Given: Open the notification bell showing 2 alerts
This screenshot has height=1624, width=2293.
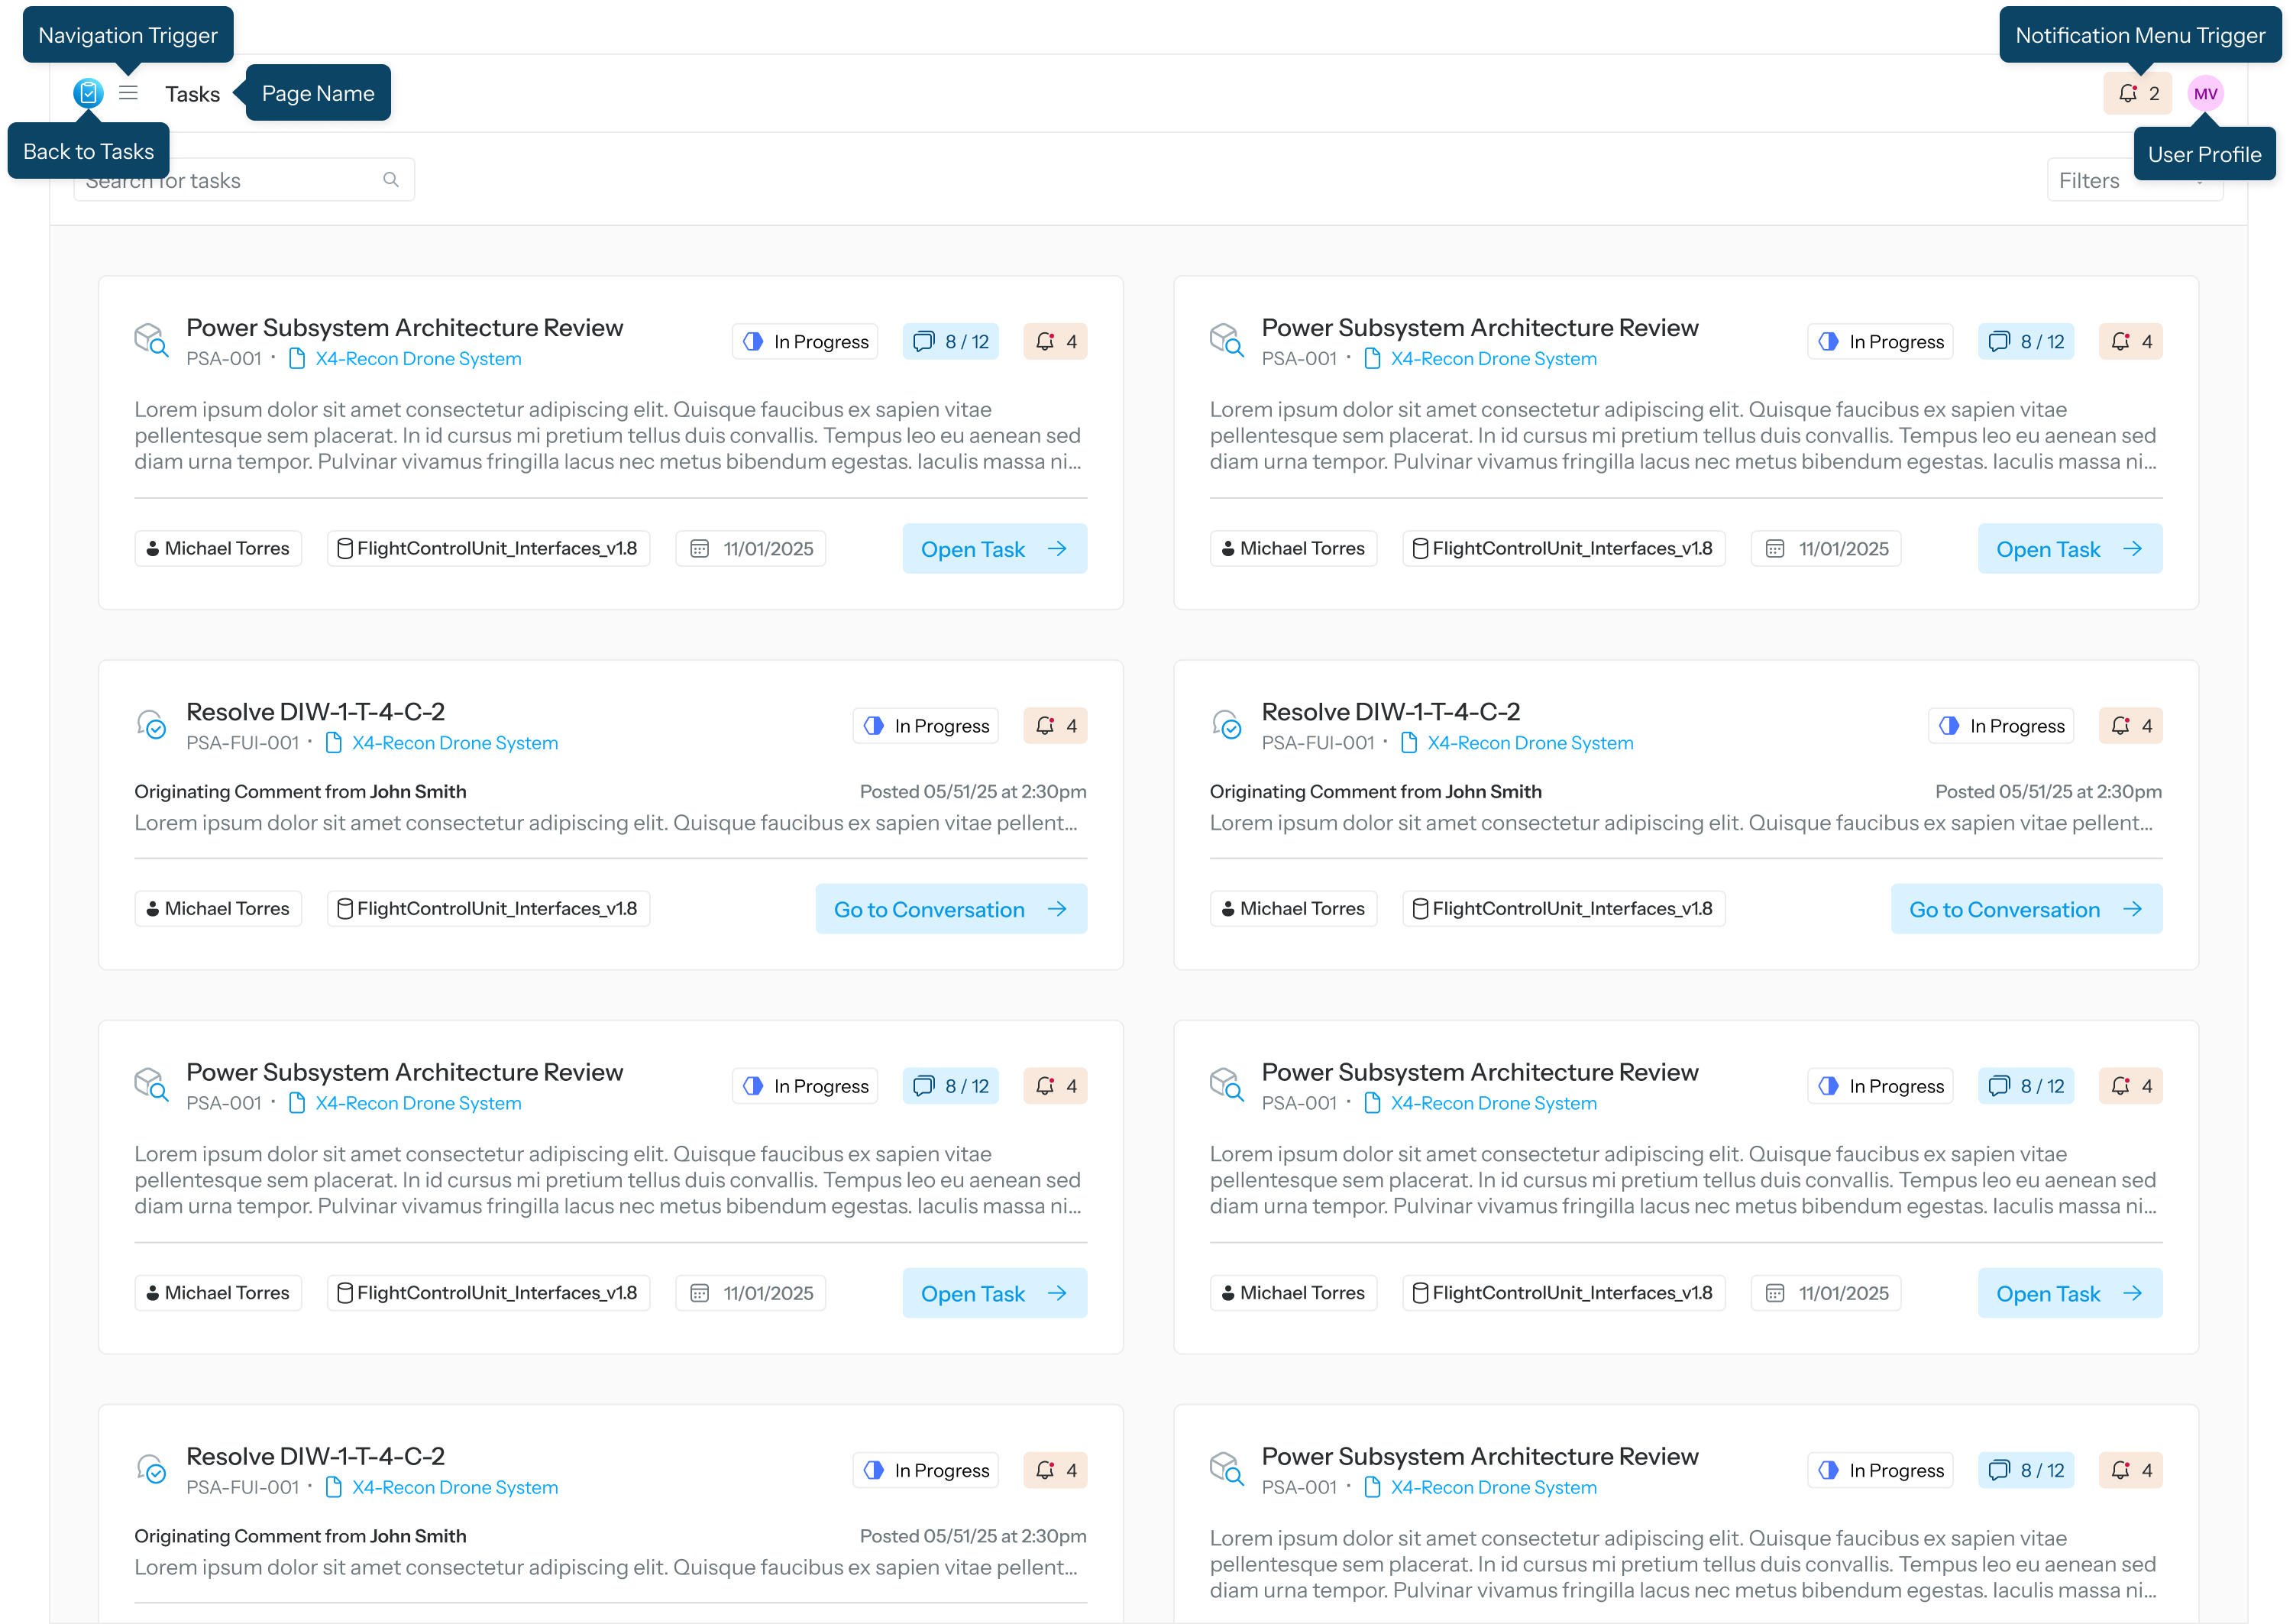Looking at the screenshot, I should click(x=2137, y=93).
